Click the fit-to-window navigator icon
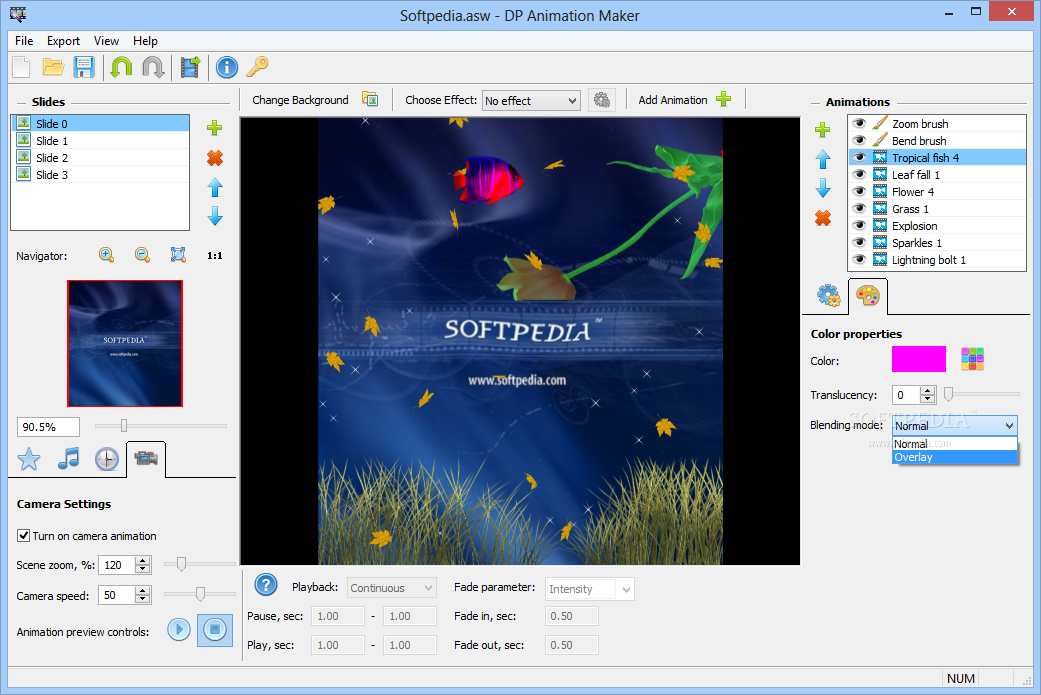 (178, 255)
